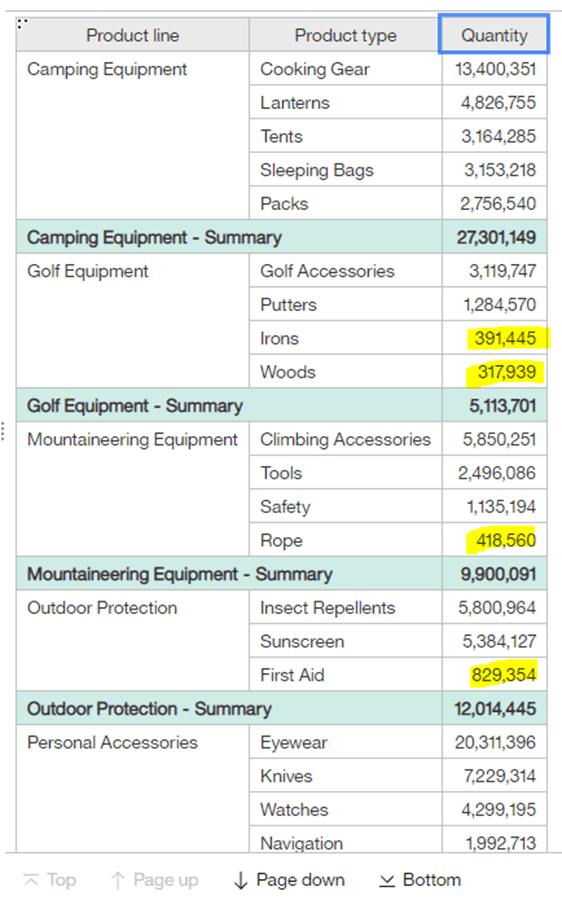562x900 pixels.
Task: Click the summary total 5,113,701
Action: coord(502,406)
